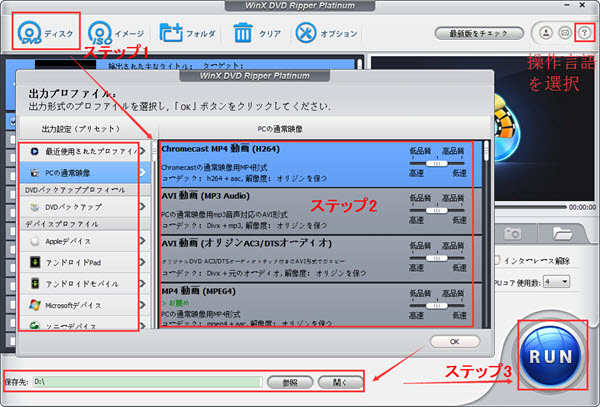Expand the Appleデバイス preset category

pyautogui.click(x=80, y=241)
